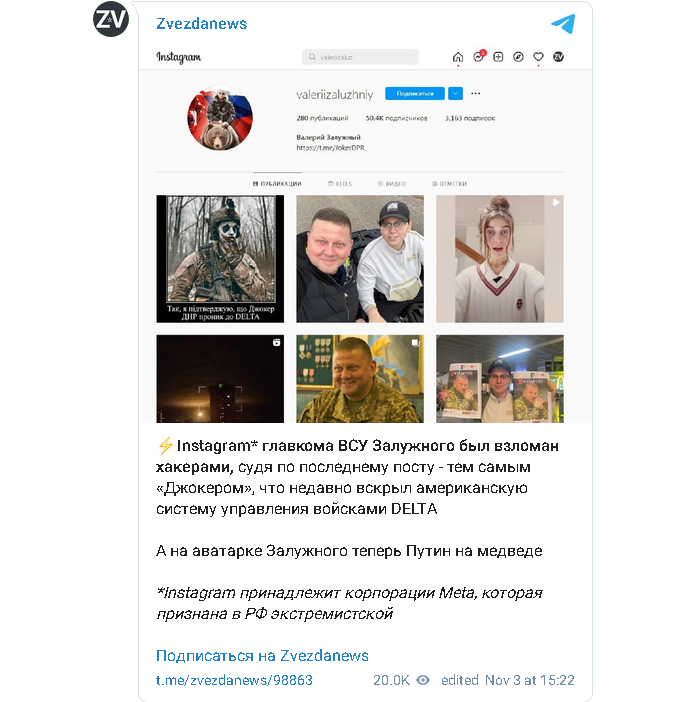Follow the t.me/zvezdanews/98863 link

click(234, 680)
